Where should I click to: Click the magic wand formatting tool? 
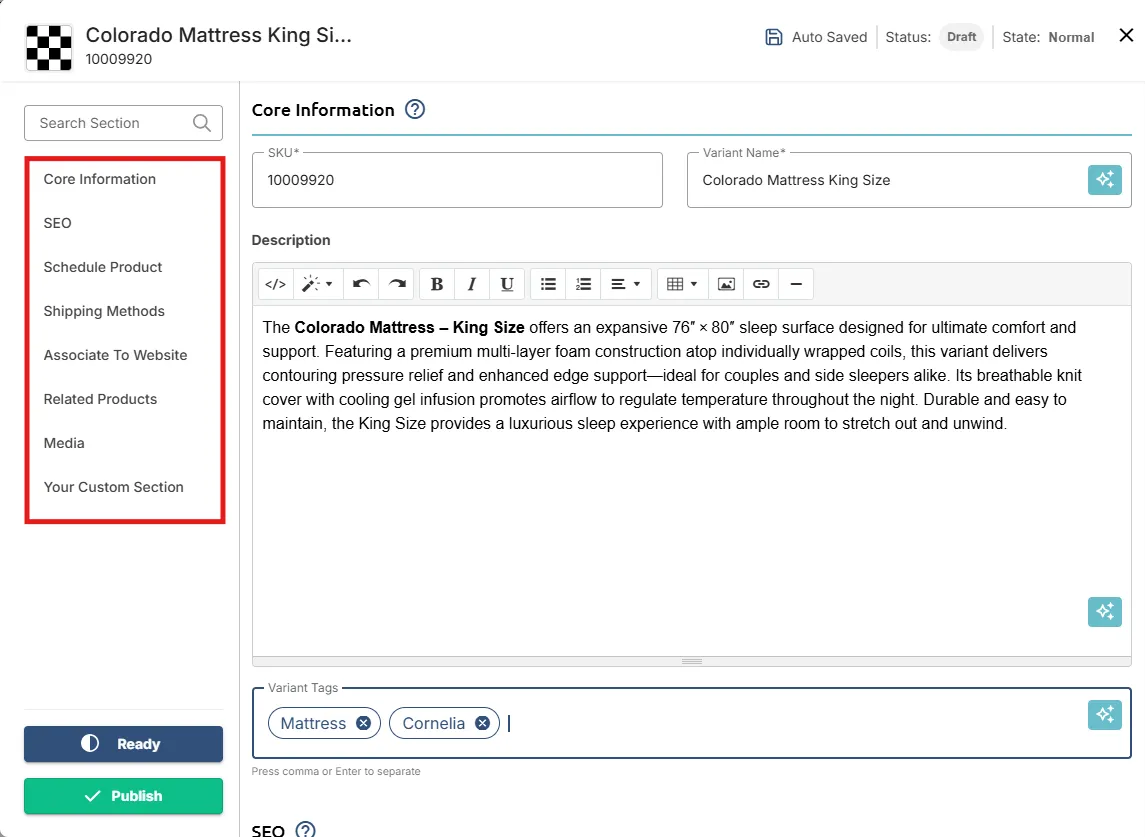[x=317, y=284]
